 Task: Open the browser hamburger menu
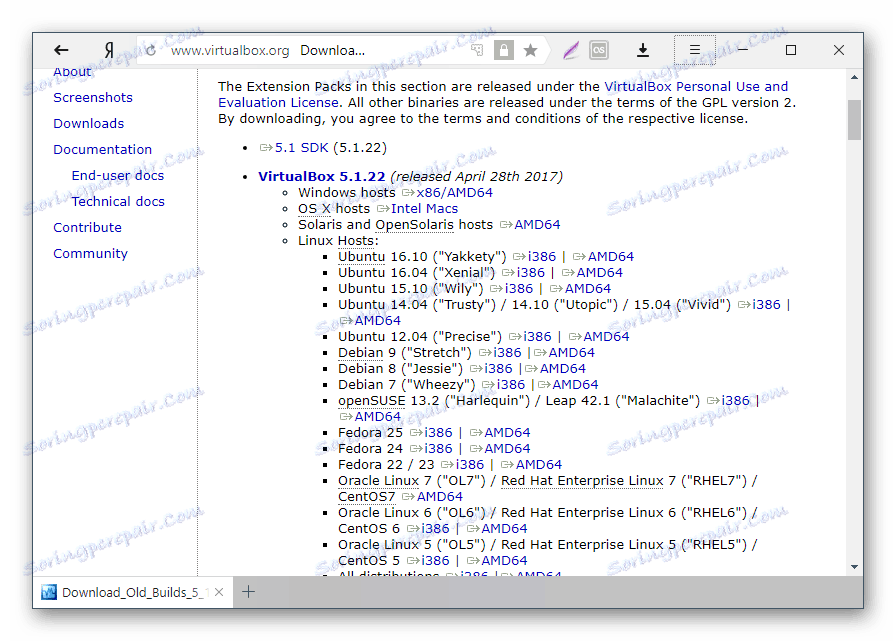click(x=694, y=50)
